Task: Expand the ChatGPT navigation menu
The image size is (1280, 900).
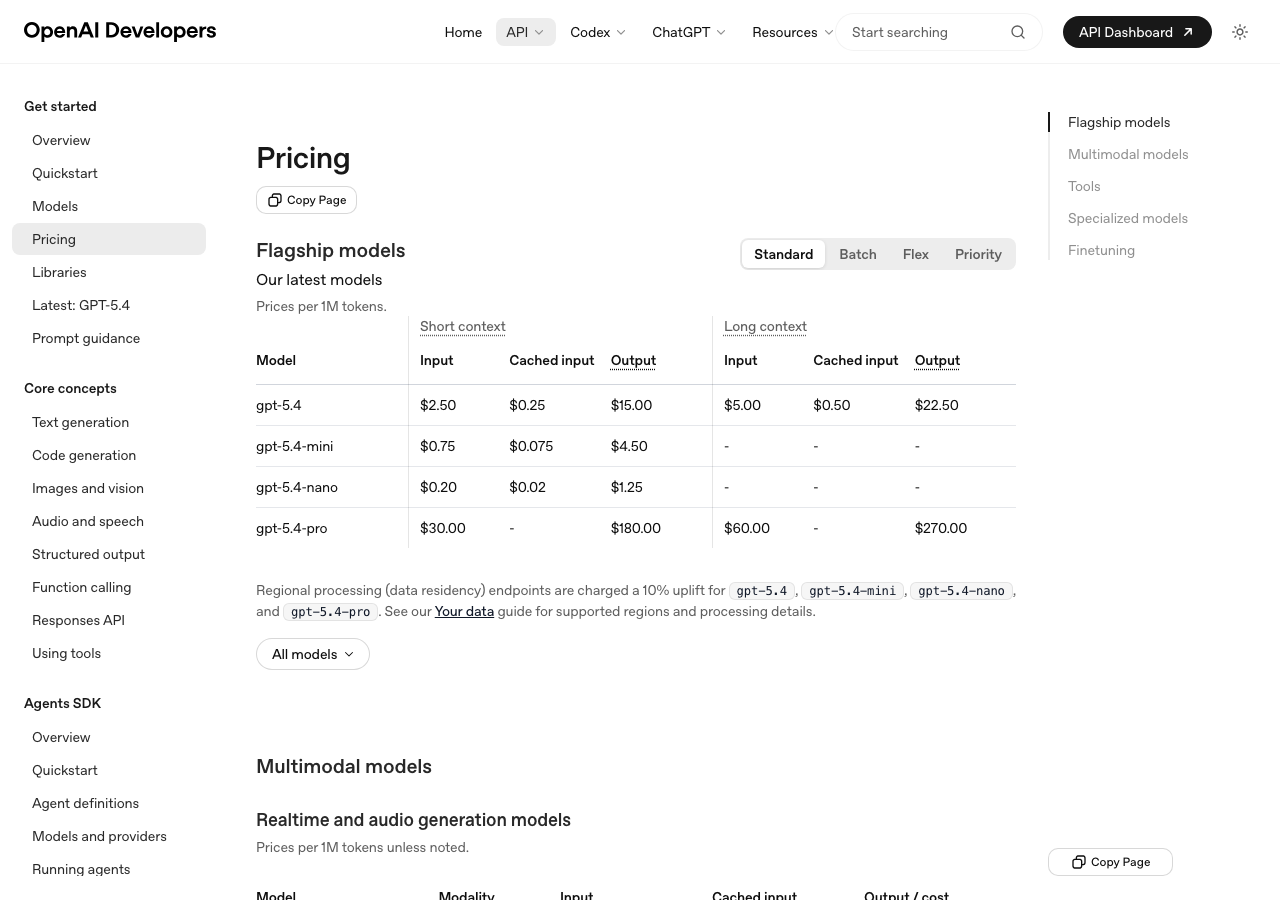Action: (689, 32)
